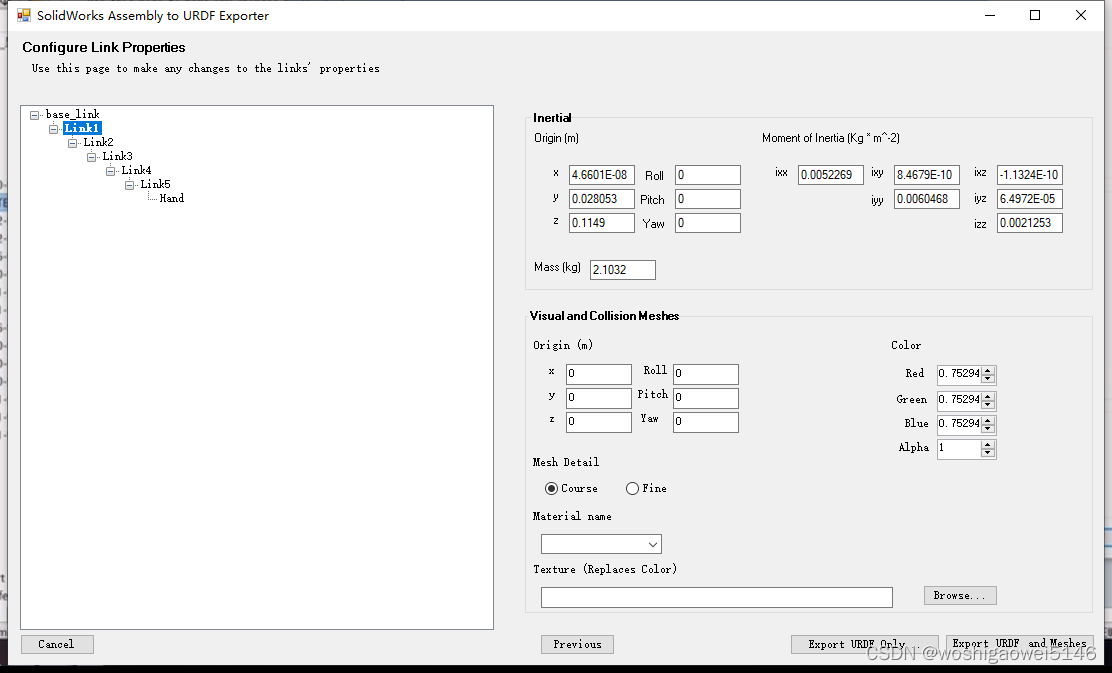1112x673 pixels.
Task: Select Link5 in the link tree
Action: (x=155, y=184)
